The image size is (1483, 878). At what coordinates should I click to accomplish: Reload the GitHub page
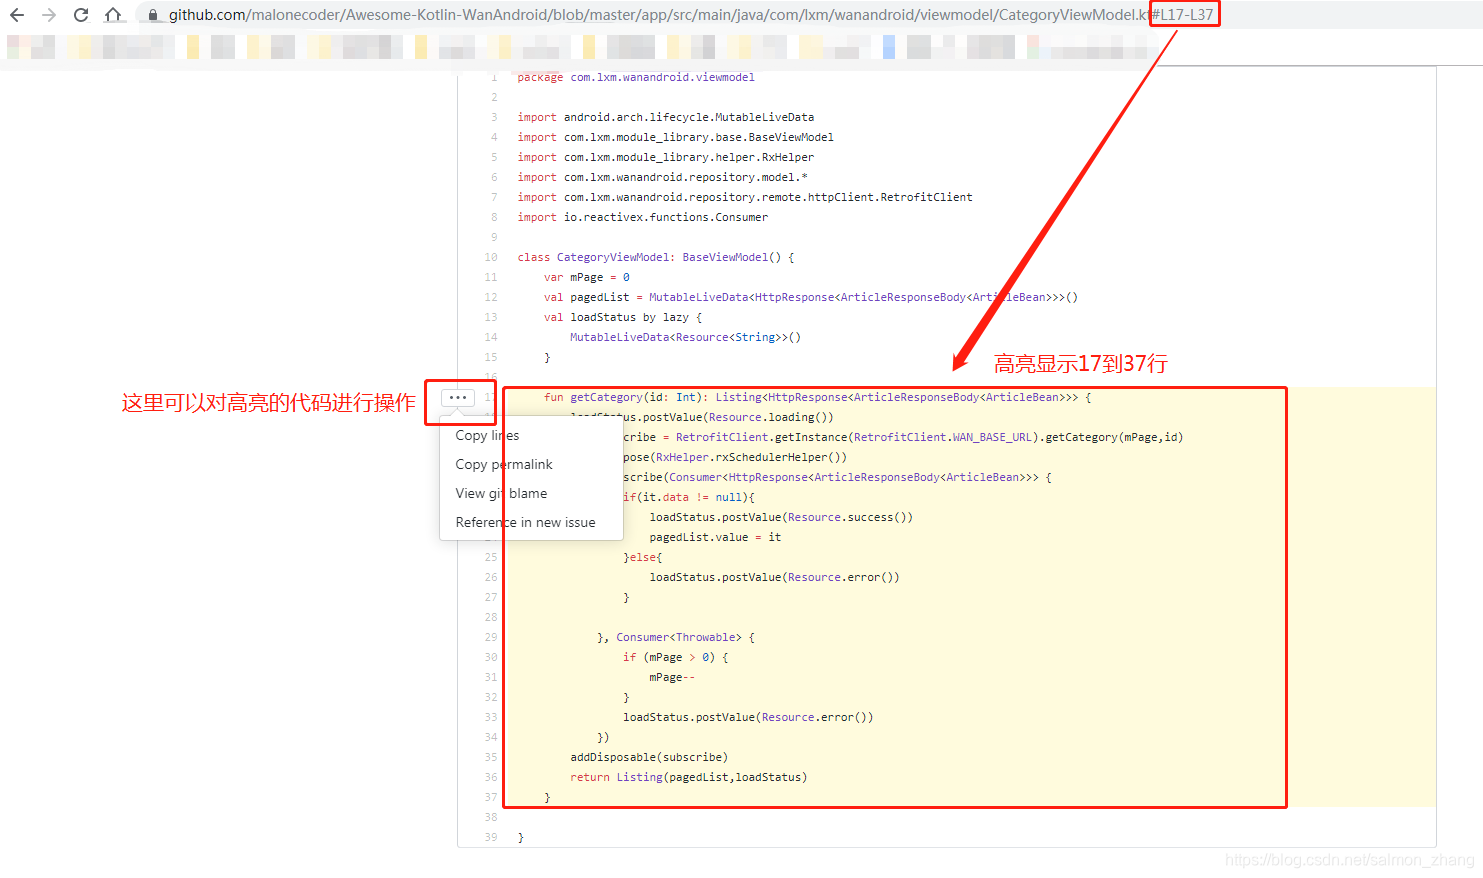(81, 15)
